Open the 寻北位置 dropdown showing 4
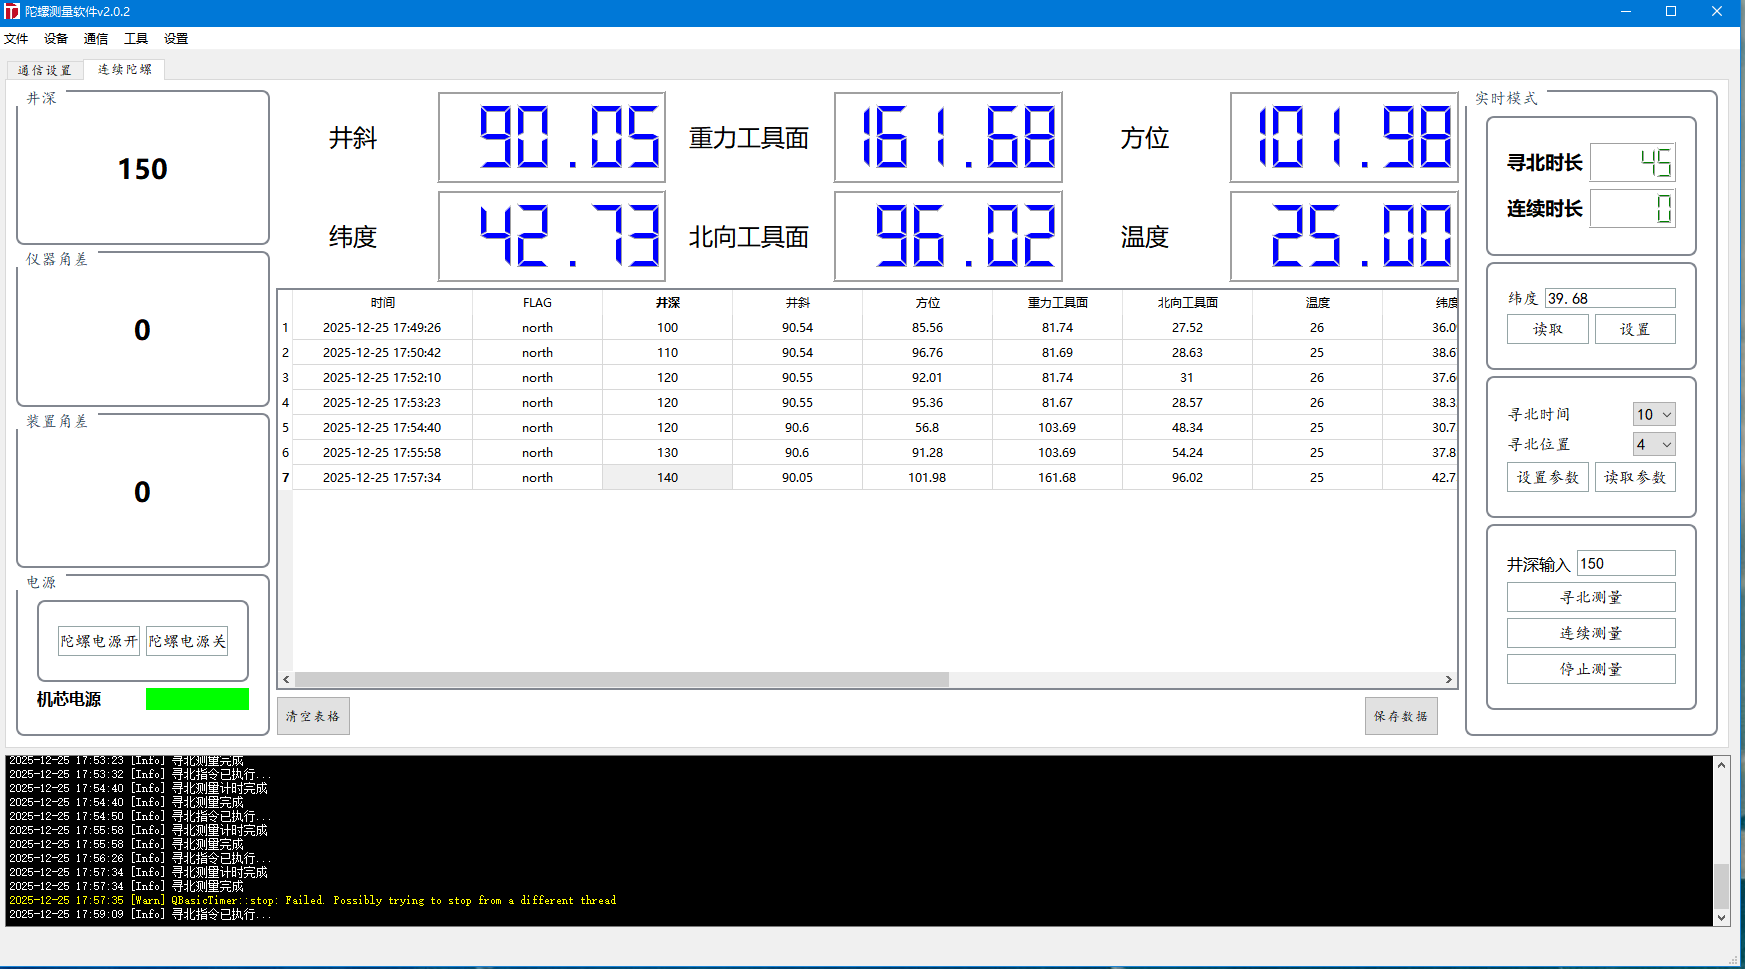 1654,444
